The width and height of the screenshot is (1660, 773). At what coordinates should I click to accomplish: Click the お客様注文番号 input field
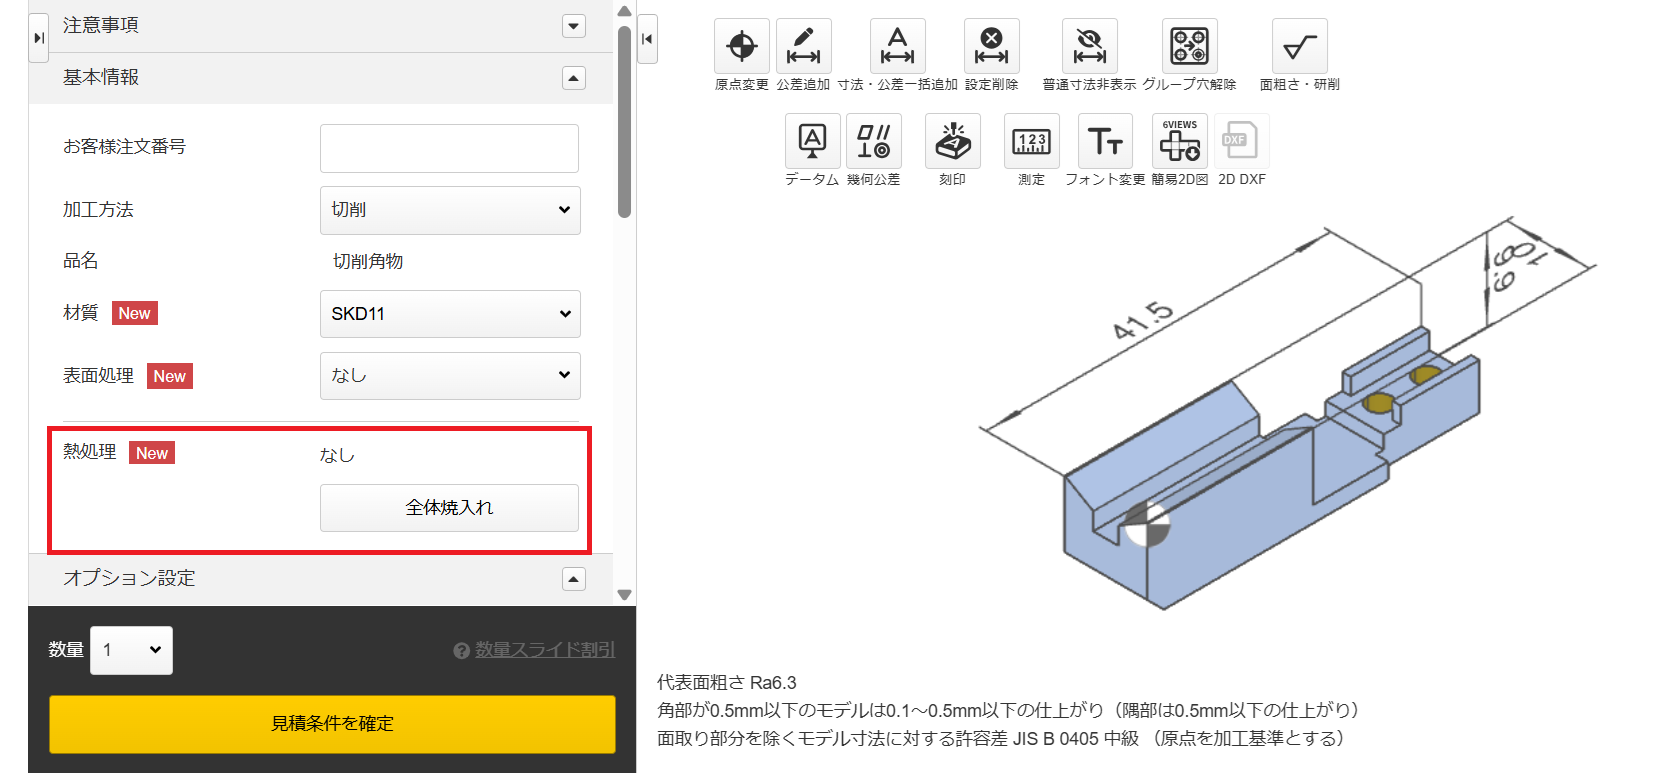coord(449,148)
